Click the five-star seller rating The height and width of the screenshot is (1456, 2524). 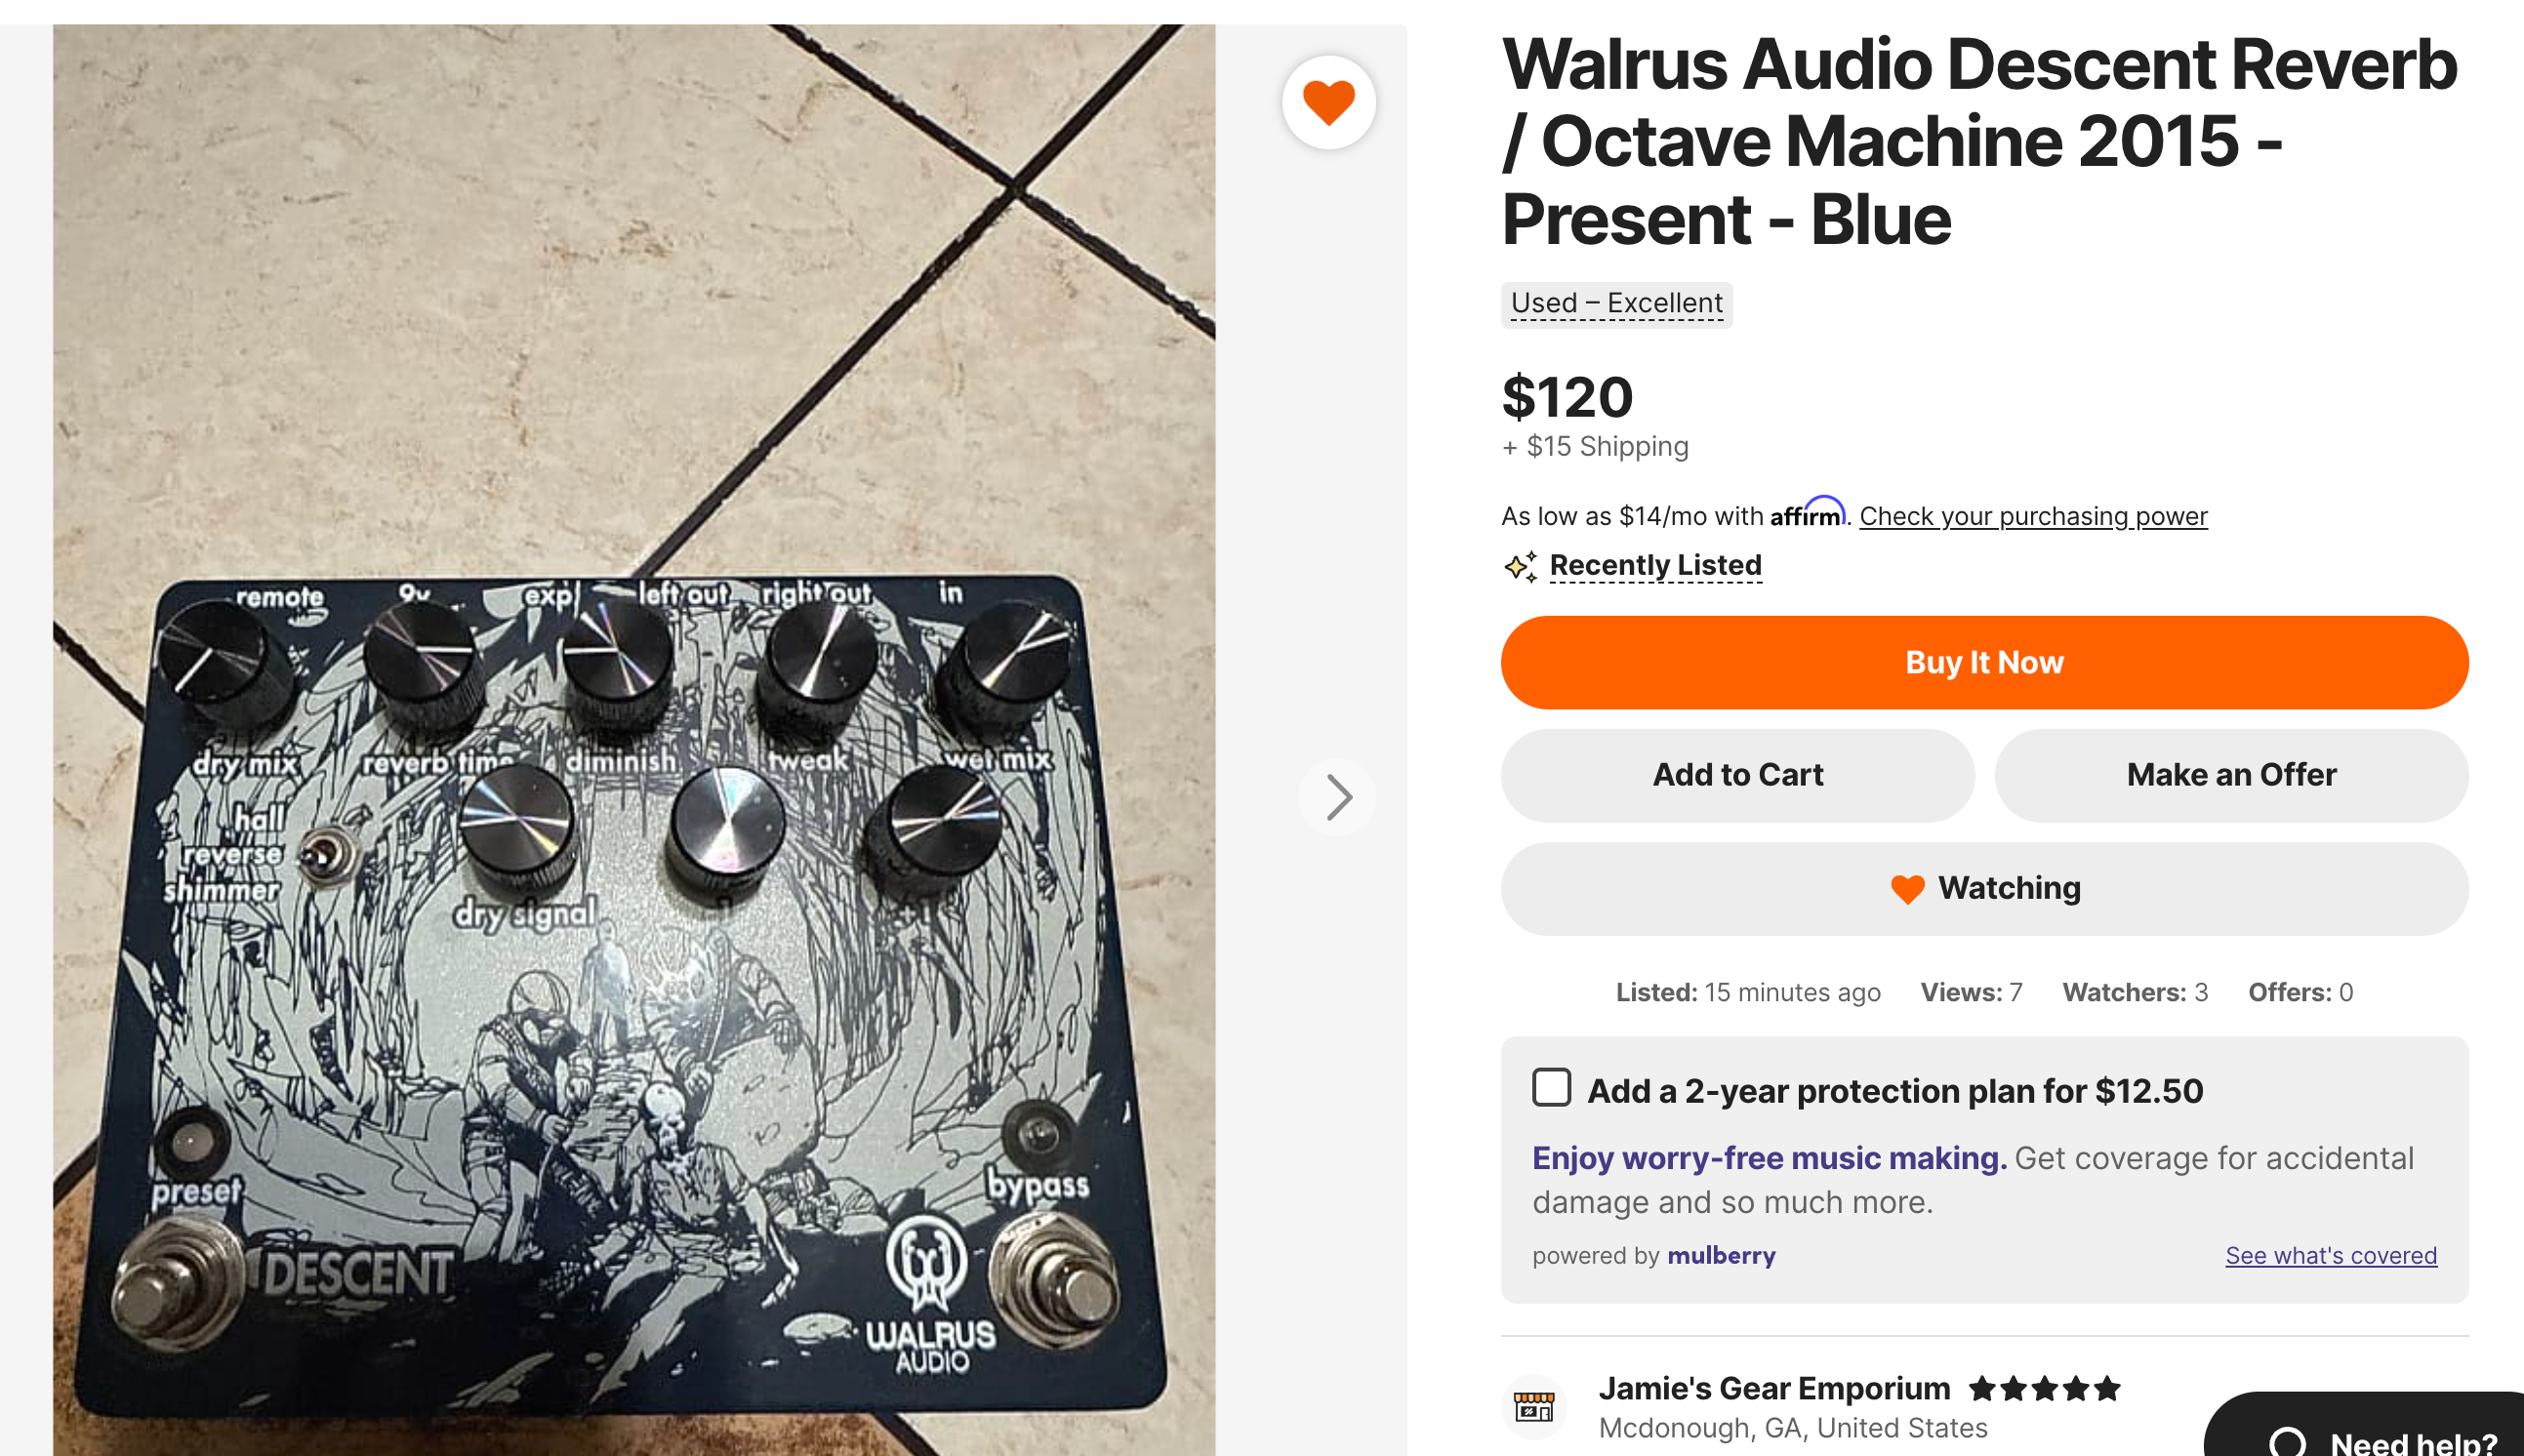point(2044,1388)
